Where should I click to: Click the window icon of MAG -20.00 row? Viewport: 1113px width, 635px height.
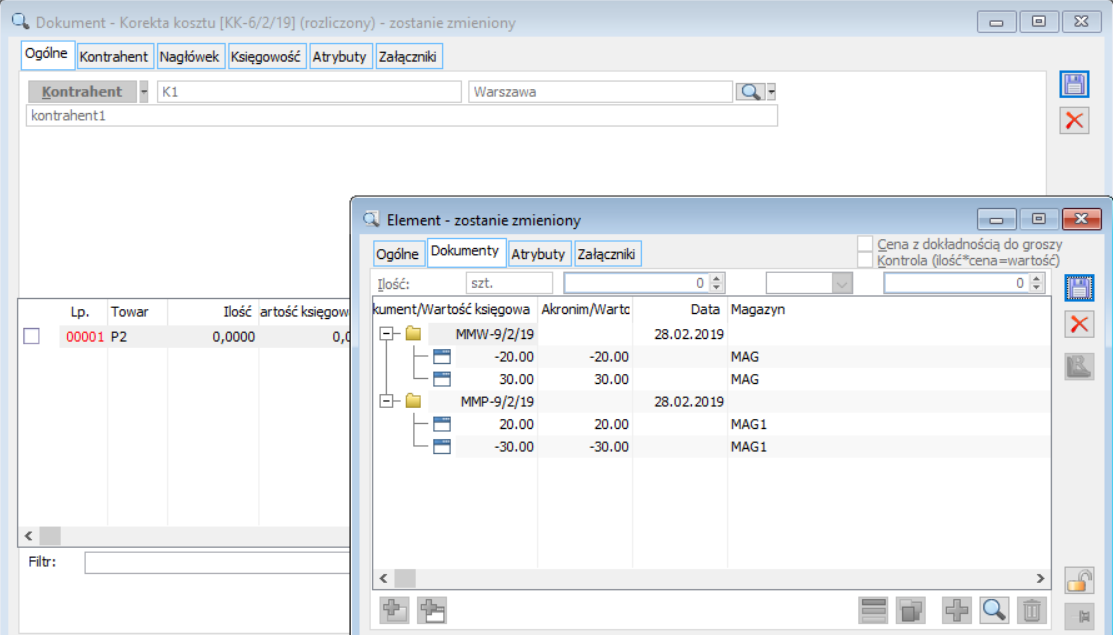[442, 356]
